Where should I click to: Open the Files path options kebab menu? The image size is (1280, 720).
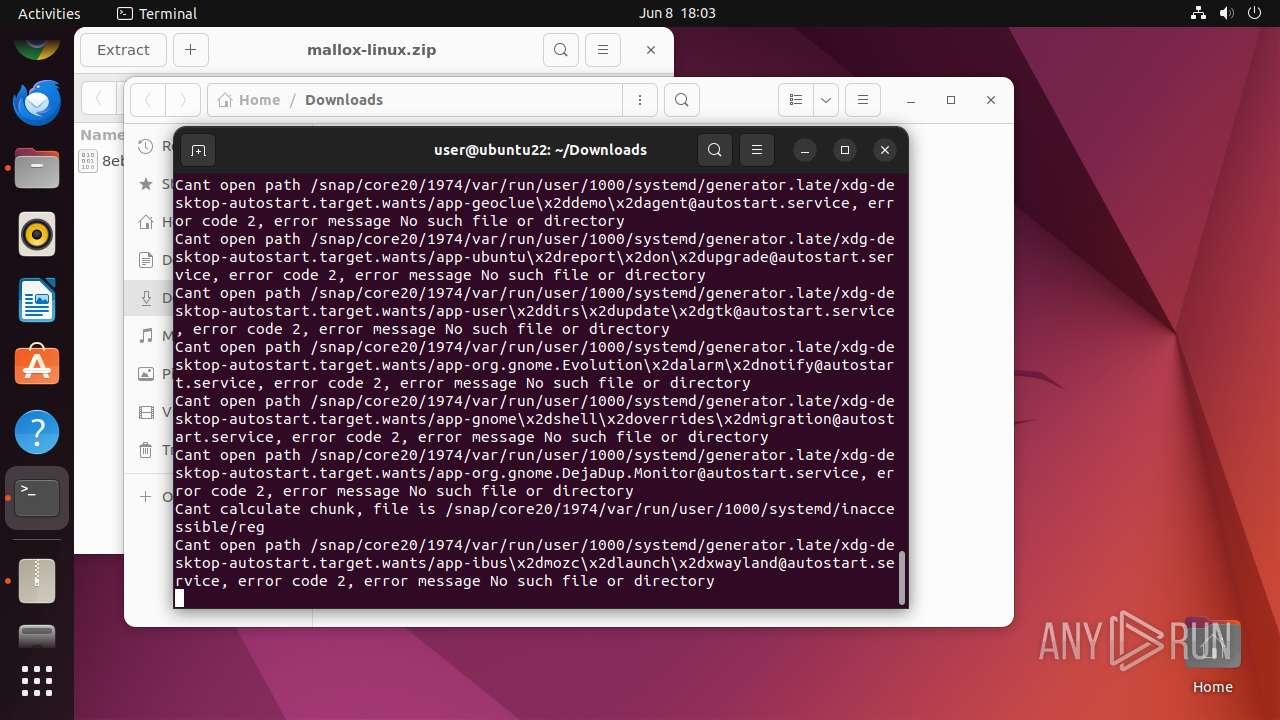pyautogui.click(x=639, y=100)
